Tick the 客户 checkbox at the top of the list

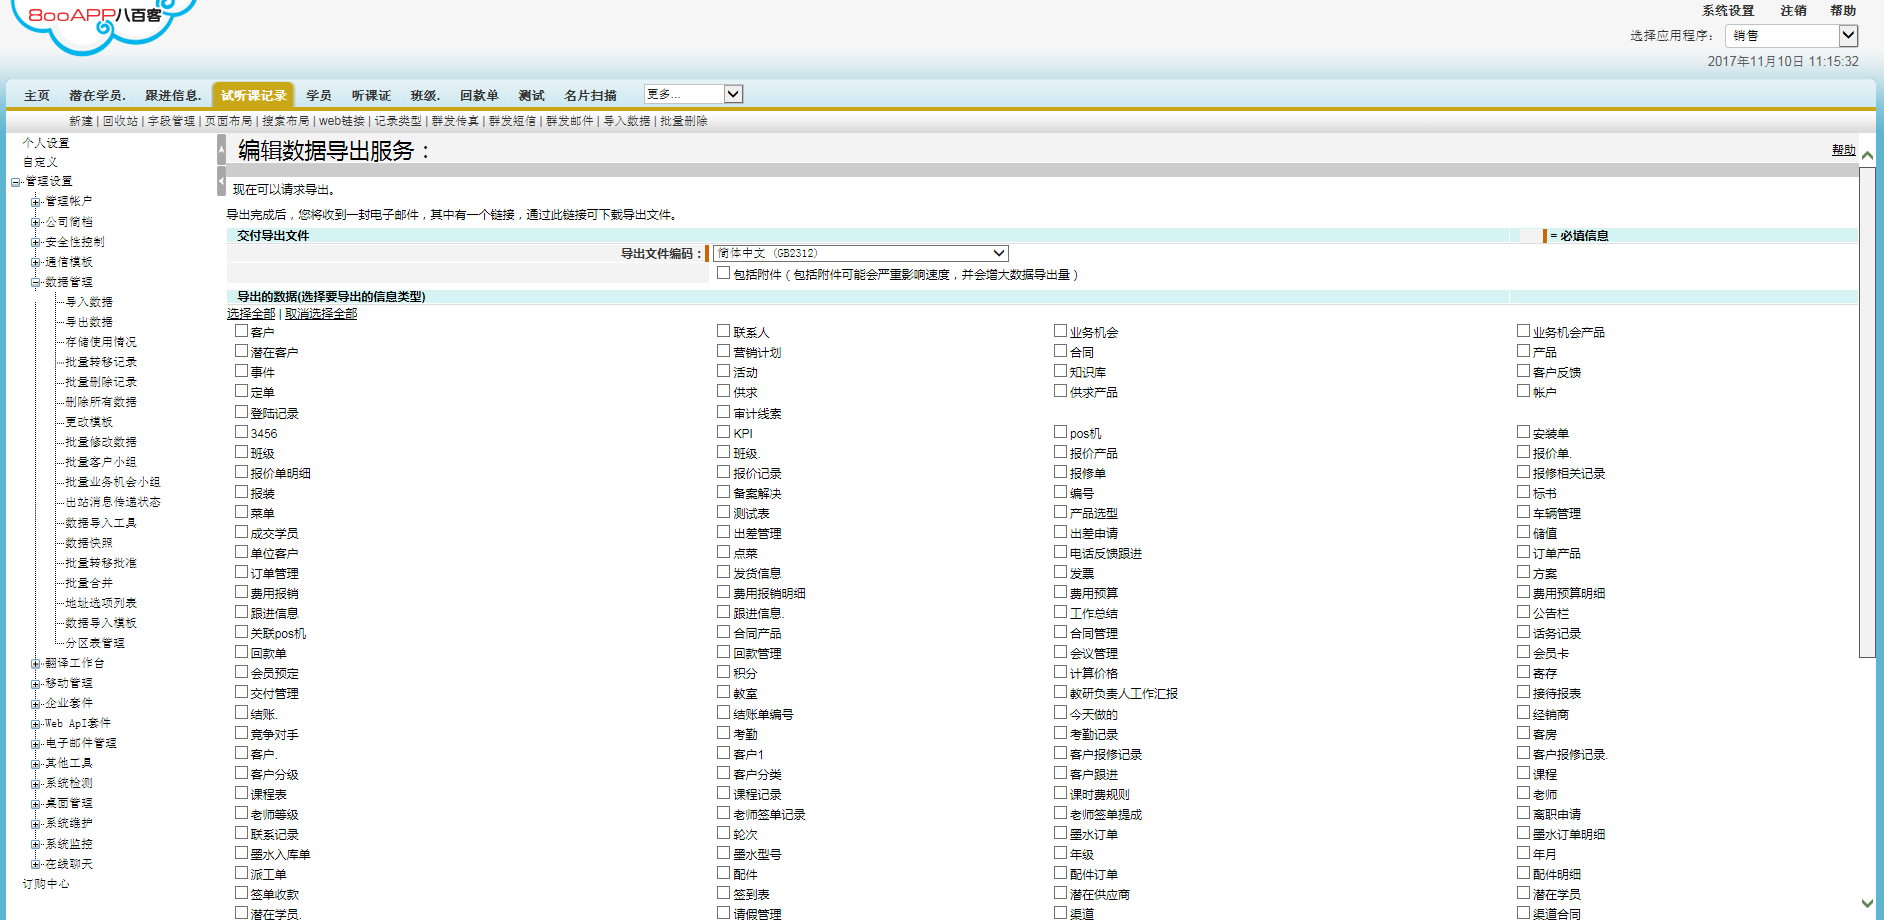tap(241, 331)
